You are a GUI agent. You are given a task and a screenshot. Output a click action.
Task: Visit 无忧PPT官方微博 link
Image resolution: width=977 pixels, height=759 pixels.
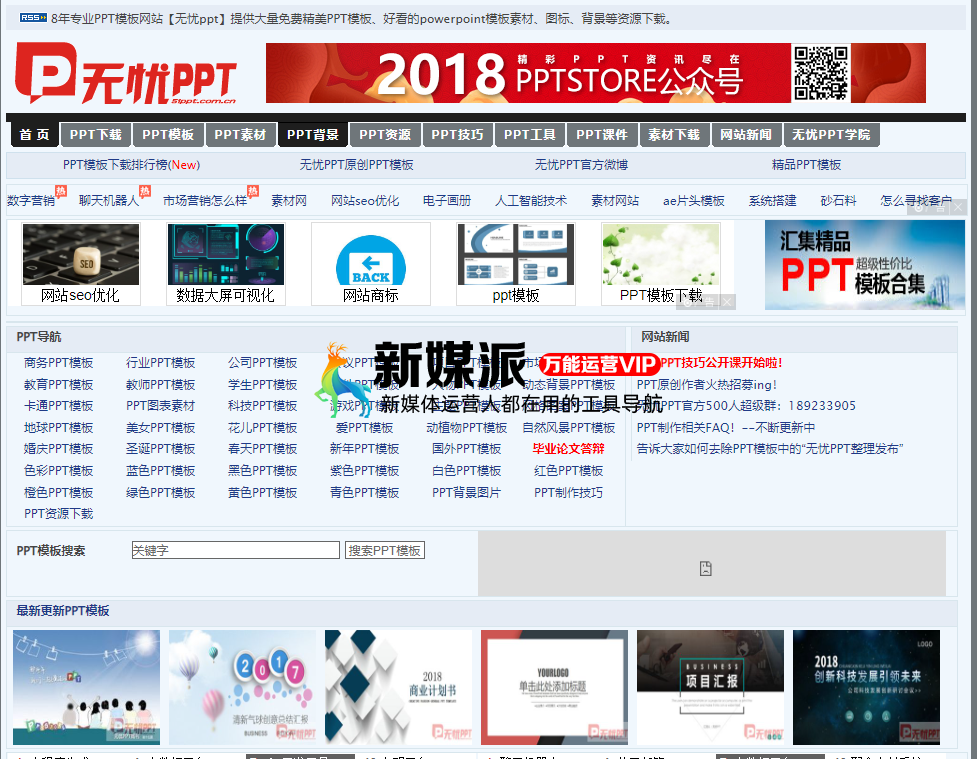pyautogui.click(x=581, y=165)
